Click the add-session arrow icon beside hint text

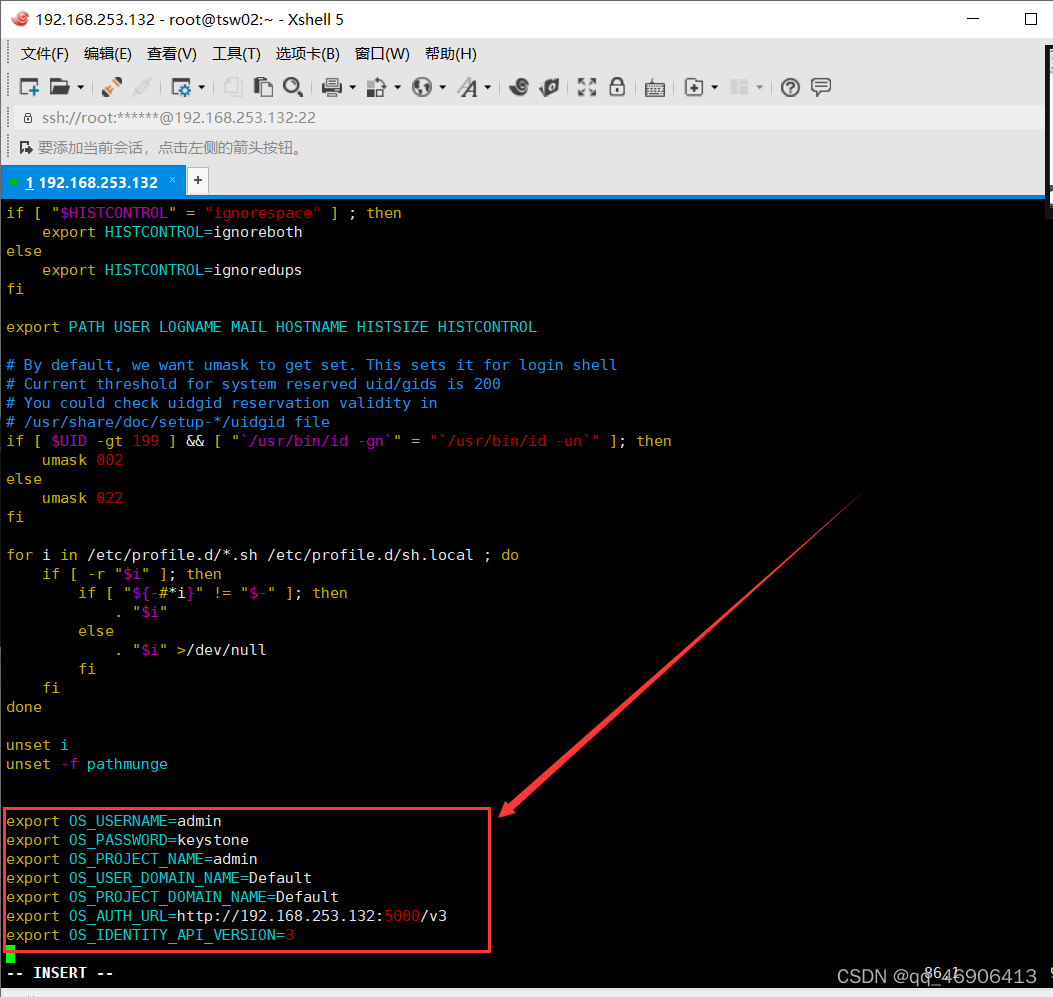click(x=26, y=147)
